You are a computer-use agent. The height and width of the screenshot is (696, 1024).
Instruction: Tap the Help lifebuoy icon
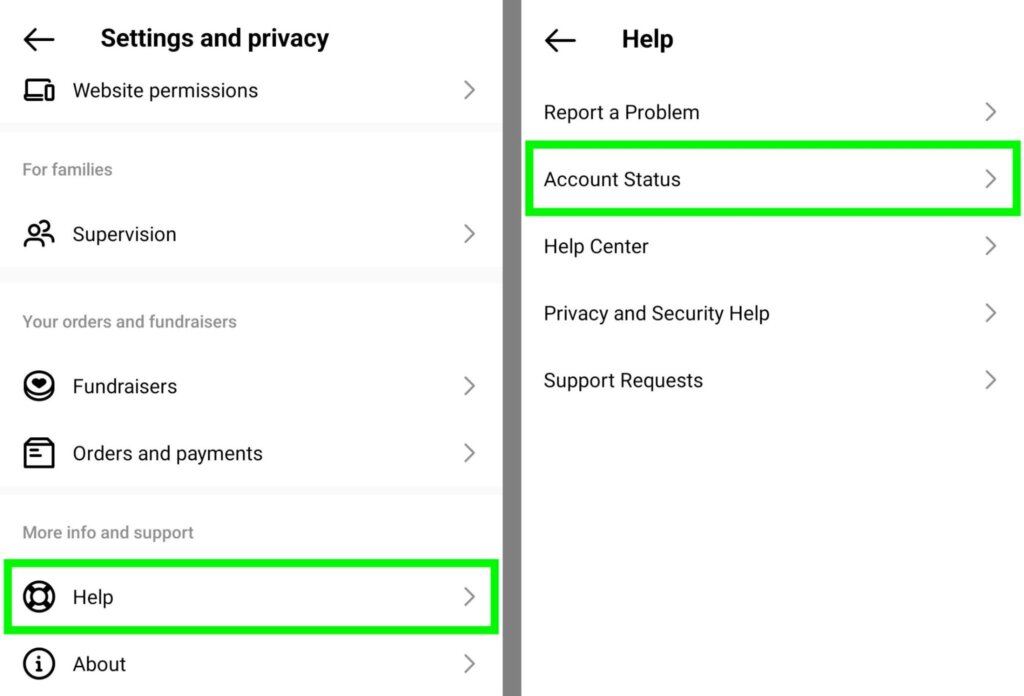[x=39, y=597]
